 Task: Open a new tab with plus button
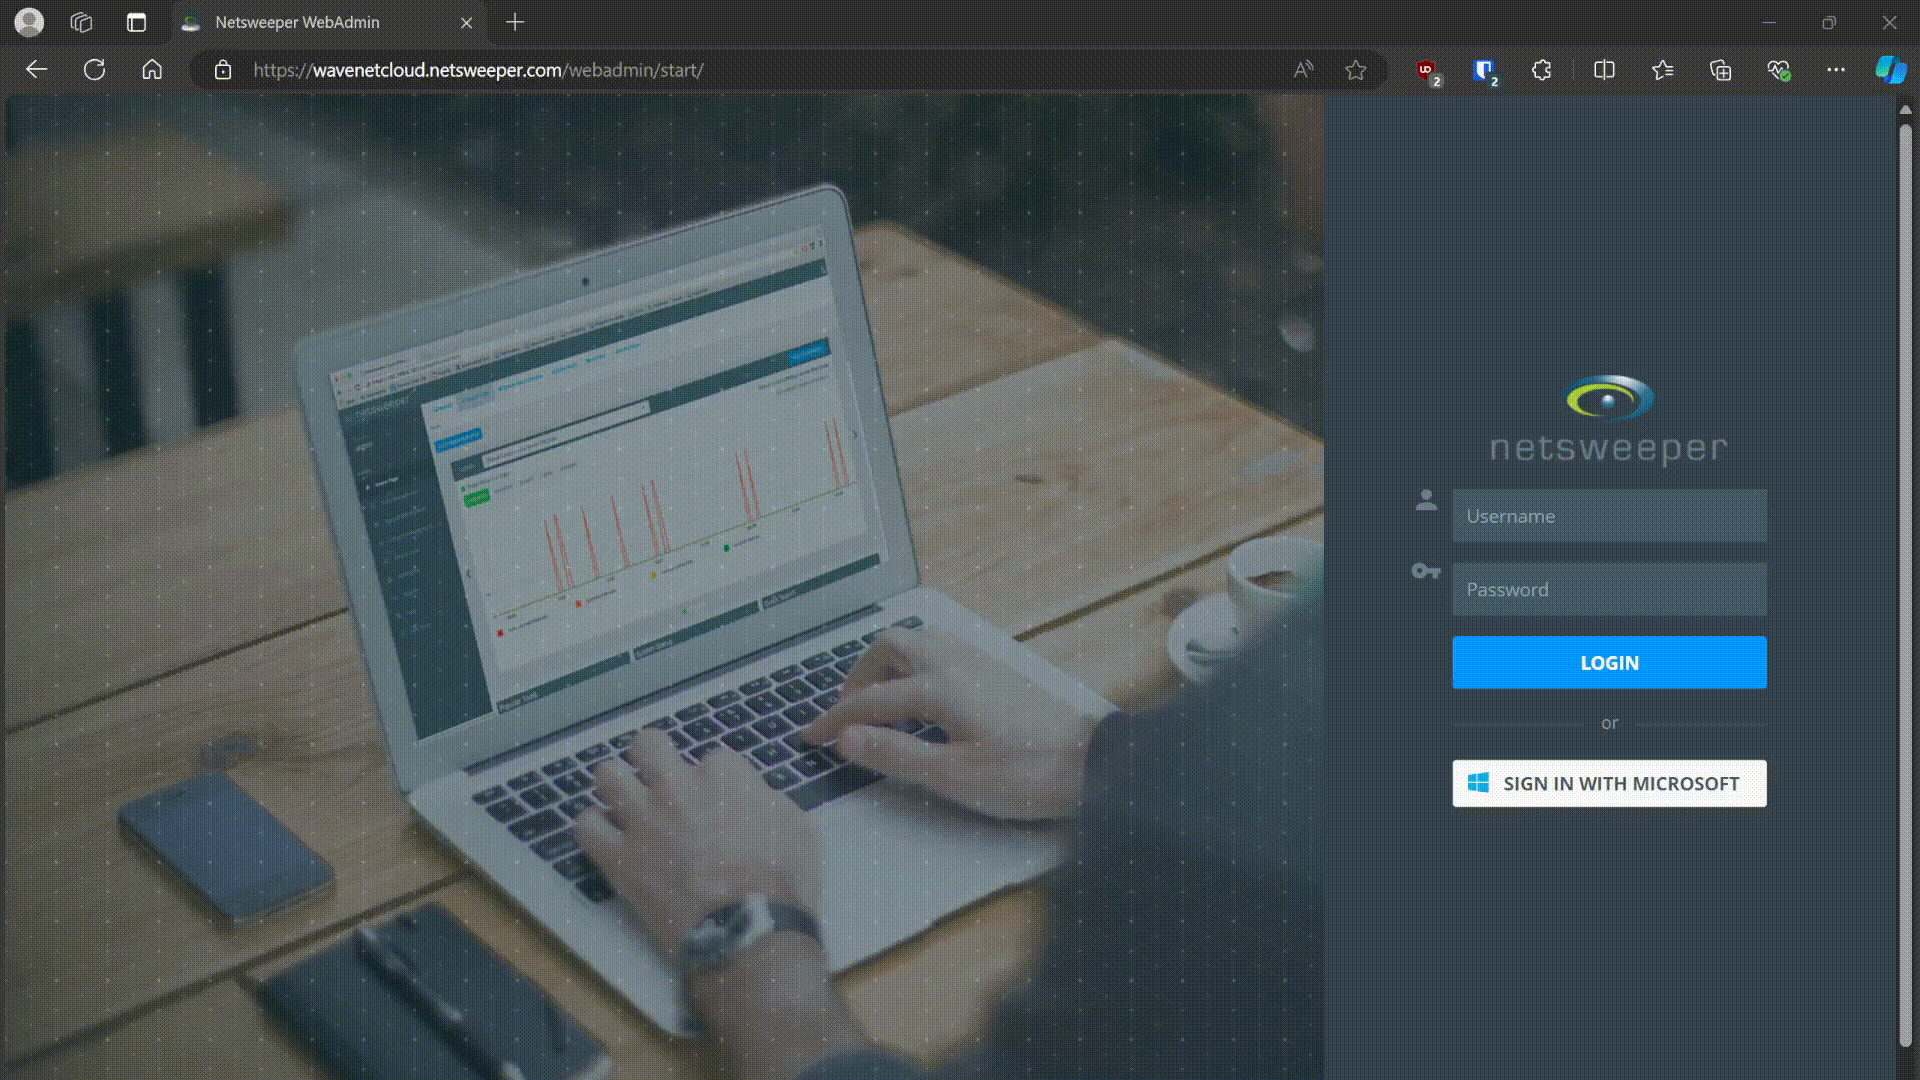click(515, 22)
